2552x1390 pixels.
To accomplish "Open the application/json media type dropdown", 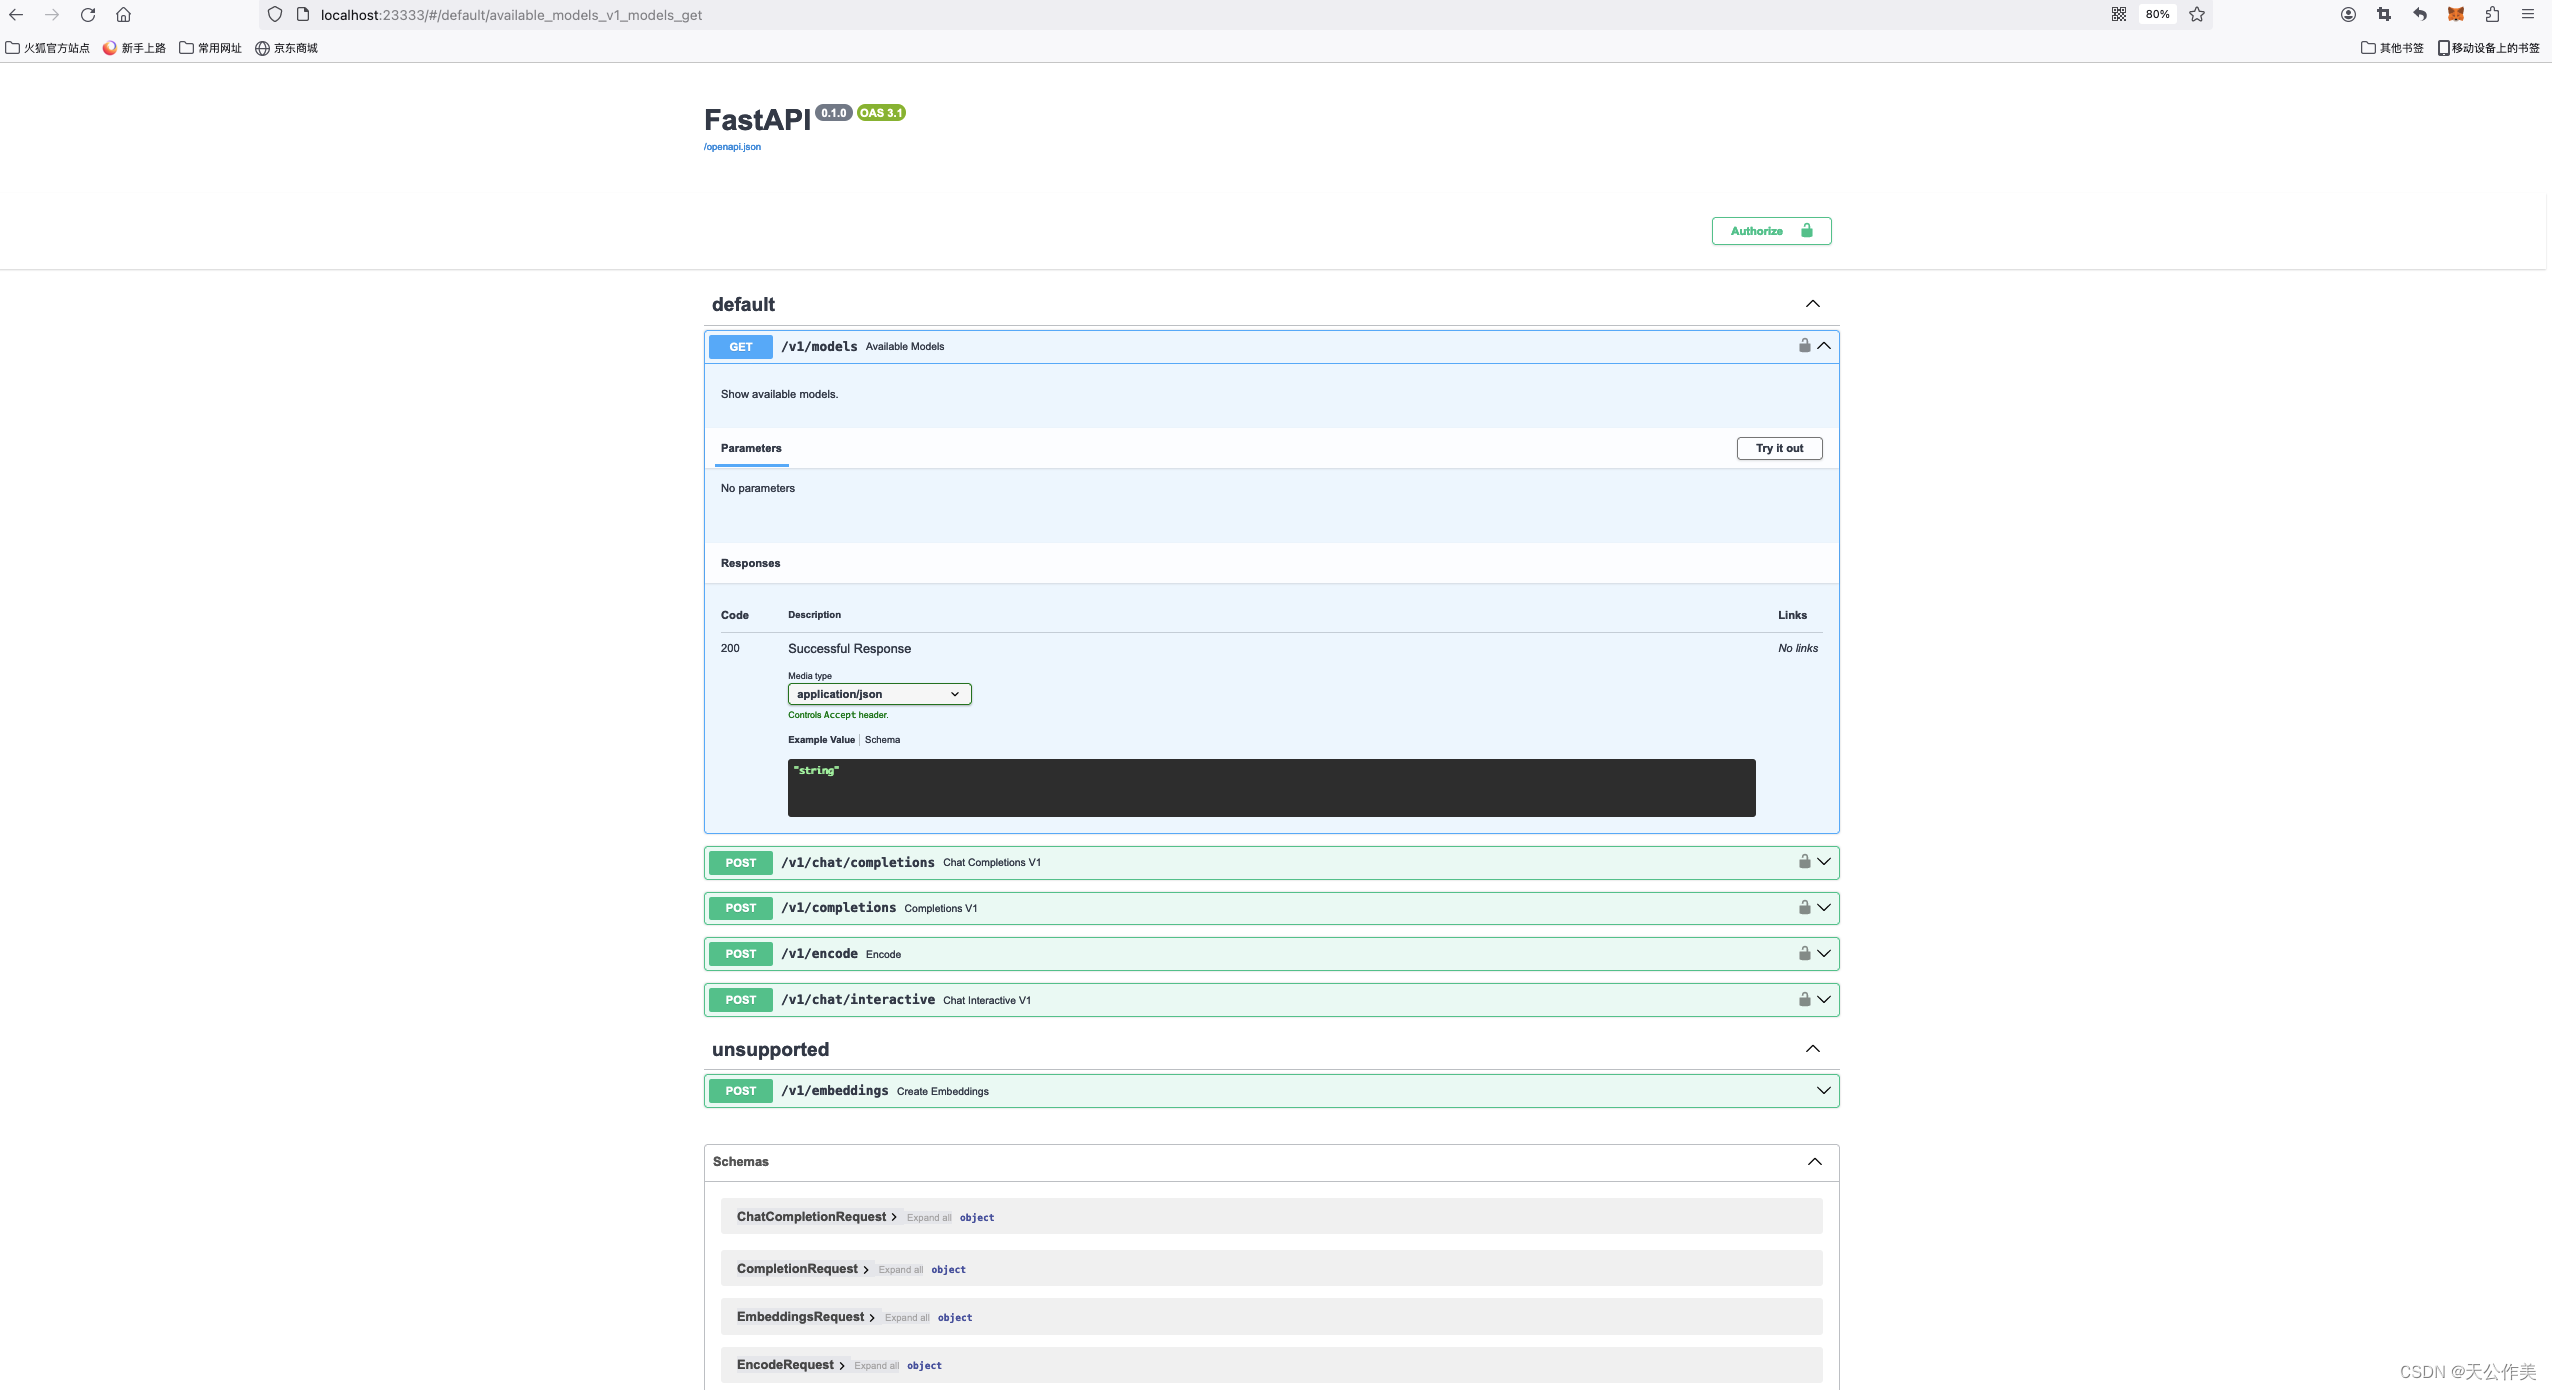I will 879,694.
